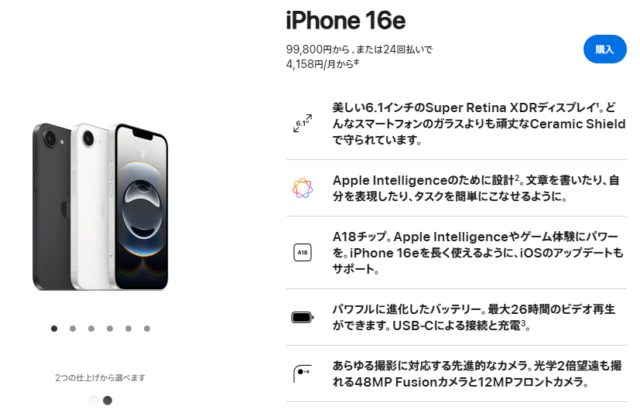The height and width of the screenshot is (409, 640).
Task: Go to the fifth carousel dot
Action: (129, 329)
